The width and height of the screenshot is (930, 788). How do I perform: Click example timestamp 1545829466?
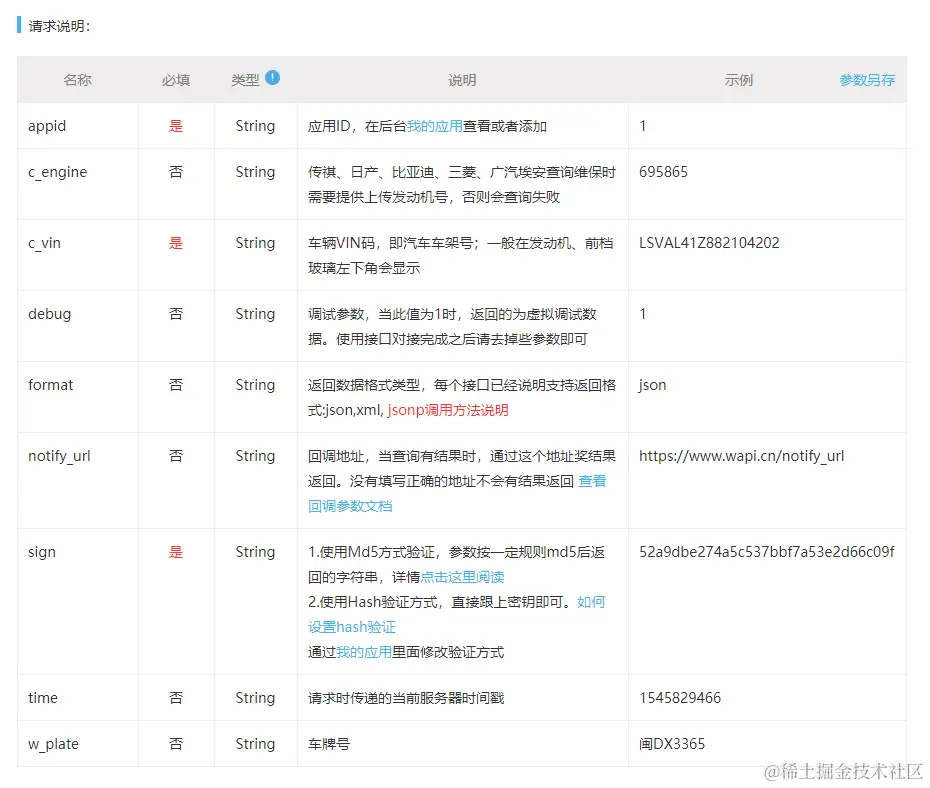point(680,698)
